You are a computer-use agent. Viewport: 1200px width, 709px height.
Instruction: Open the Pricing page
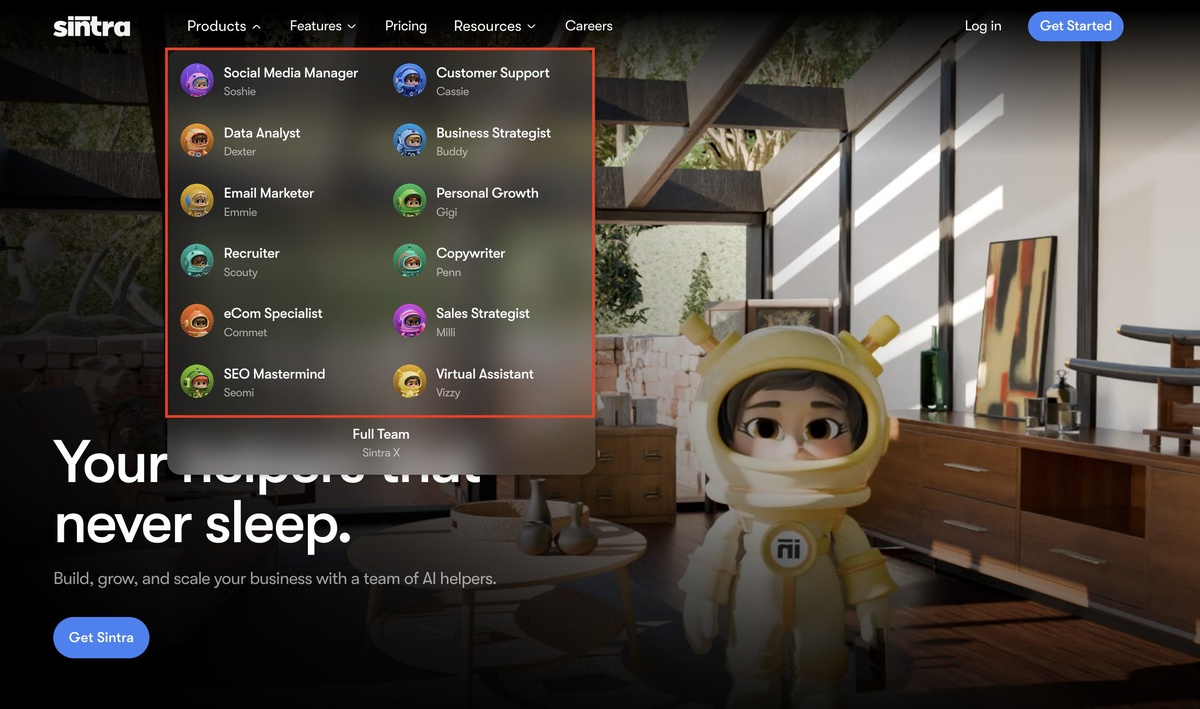click(x=406, y=26)
